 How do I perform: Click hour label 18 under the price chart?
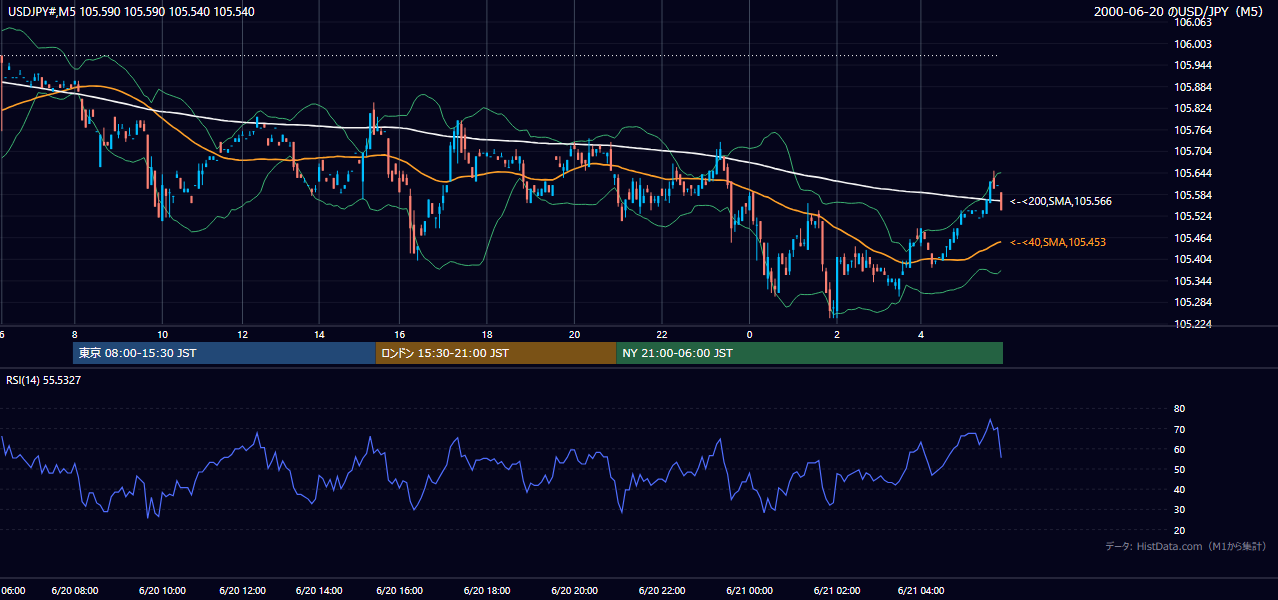(486, 334)
